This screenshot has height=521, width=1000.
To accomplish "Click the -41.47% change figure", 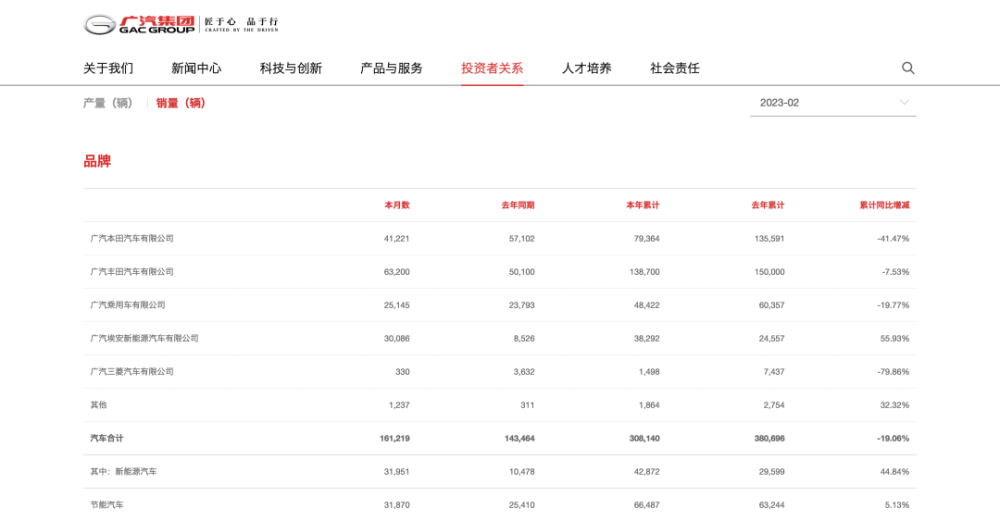I will (893, 238).
